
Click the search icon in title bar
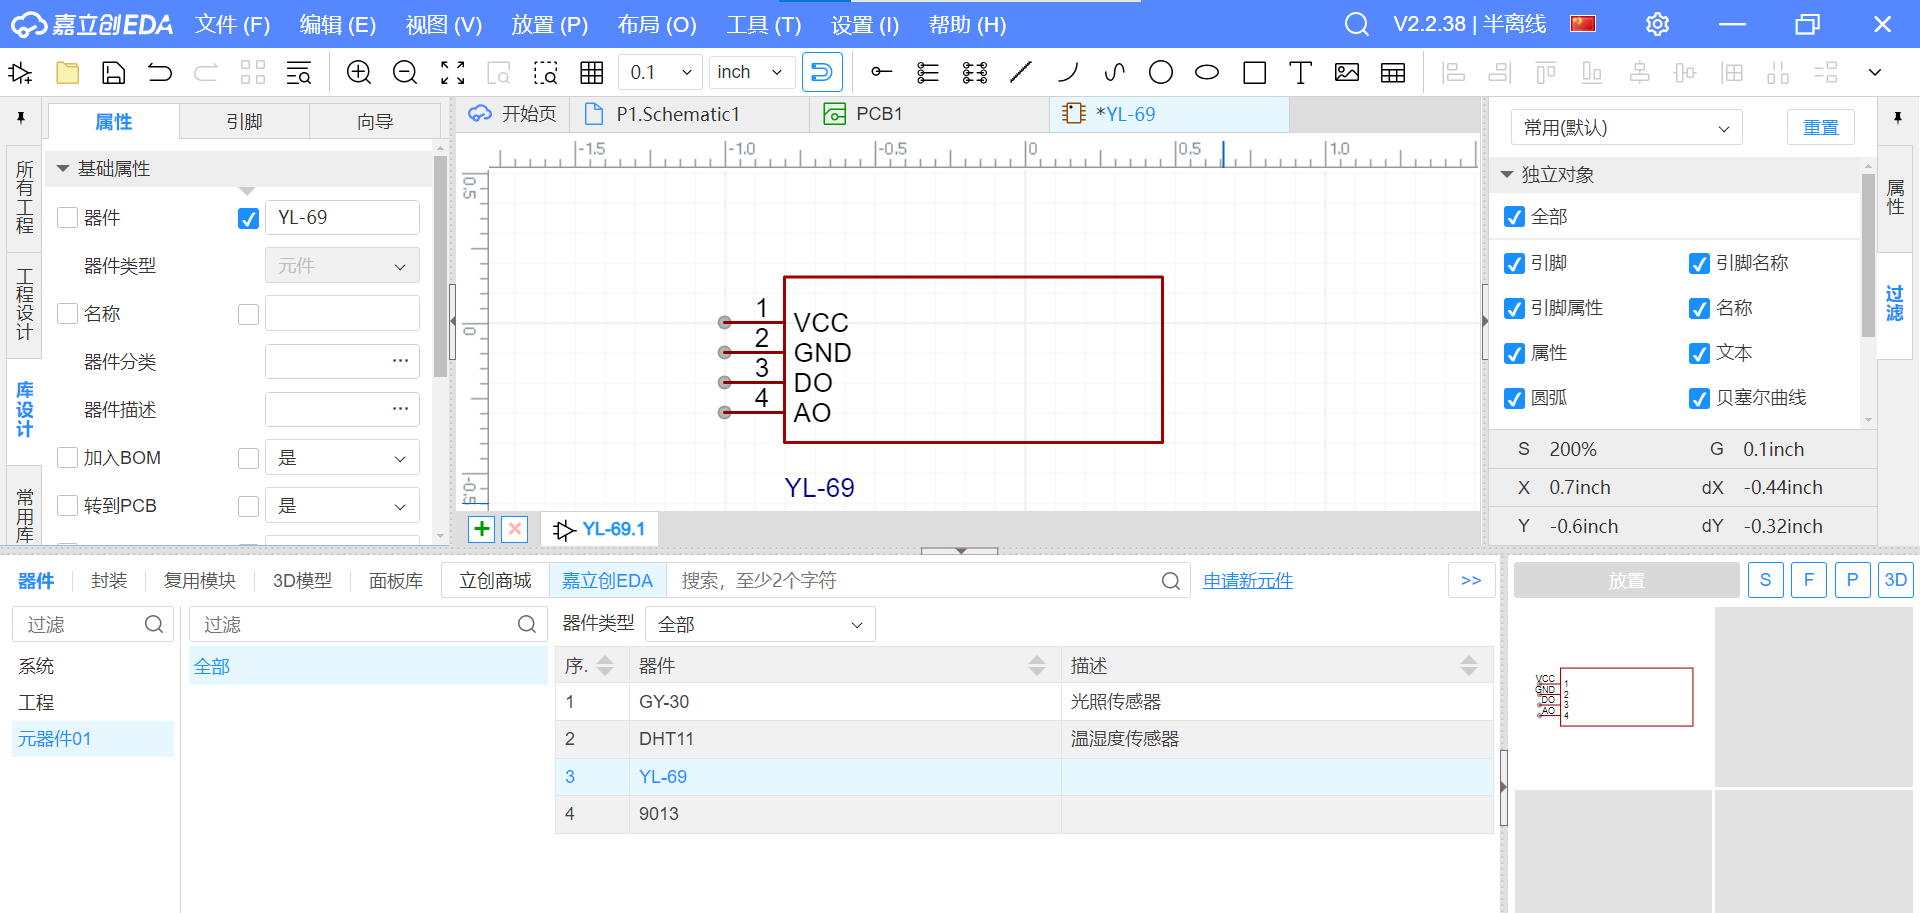[1356, 24]
